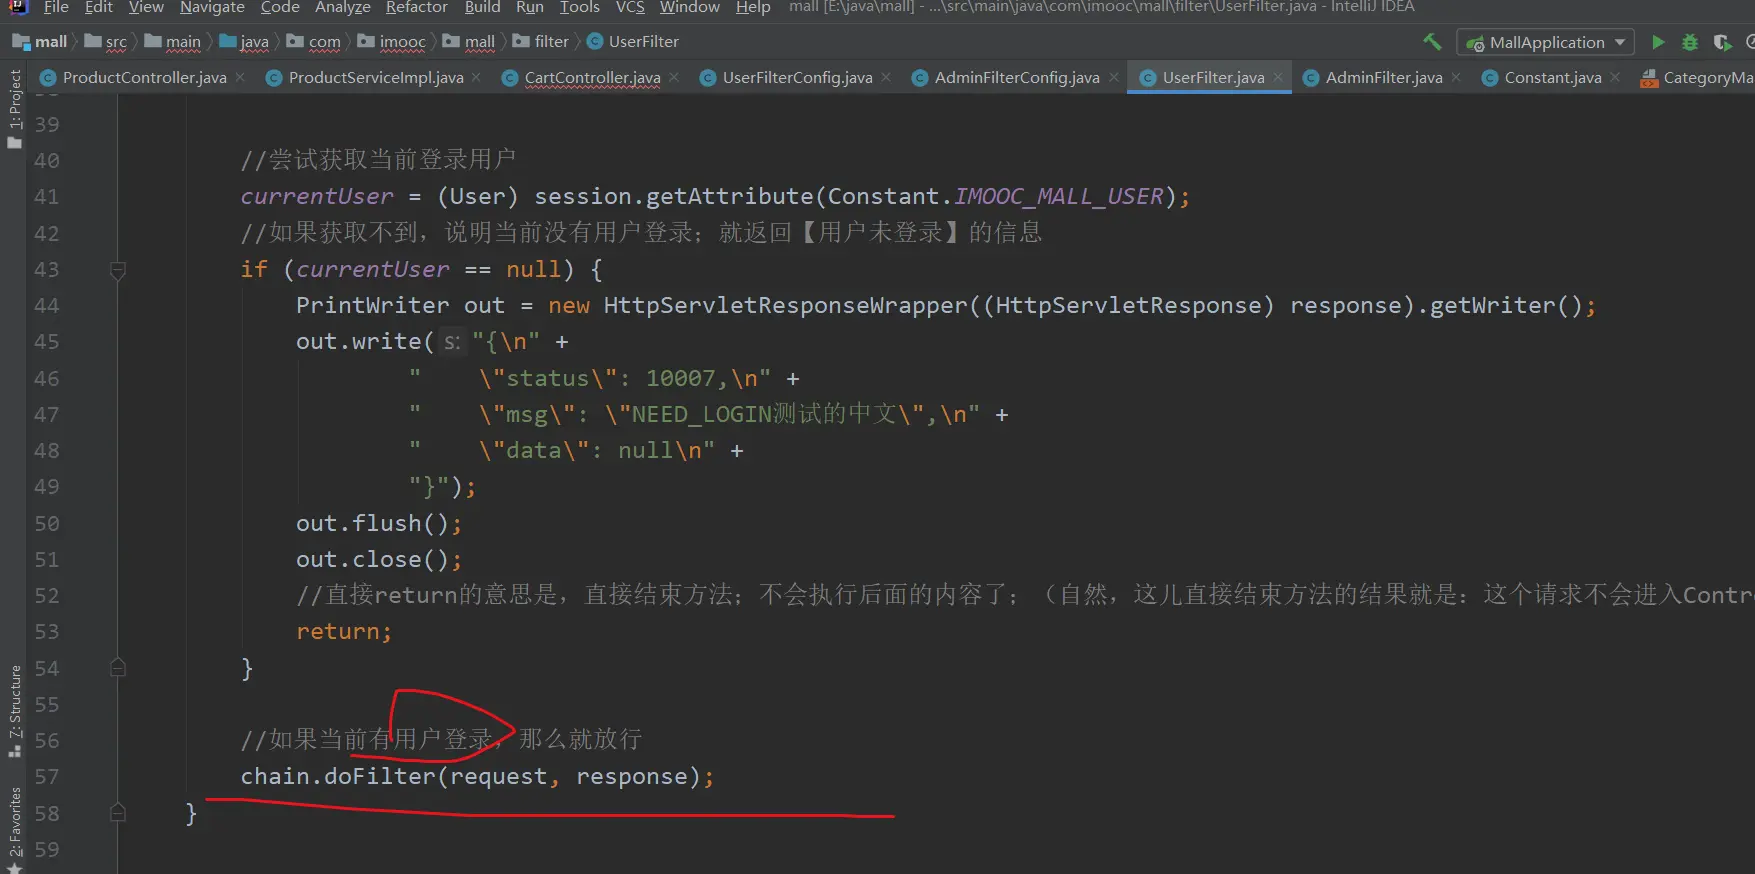Switch to the AdminFilter.java tab

pos(1383,77)
